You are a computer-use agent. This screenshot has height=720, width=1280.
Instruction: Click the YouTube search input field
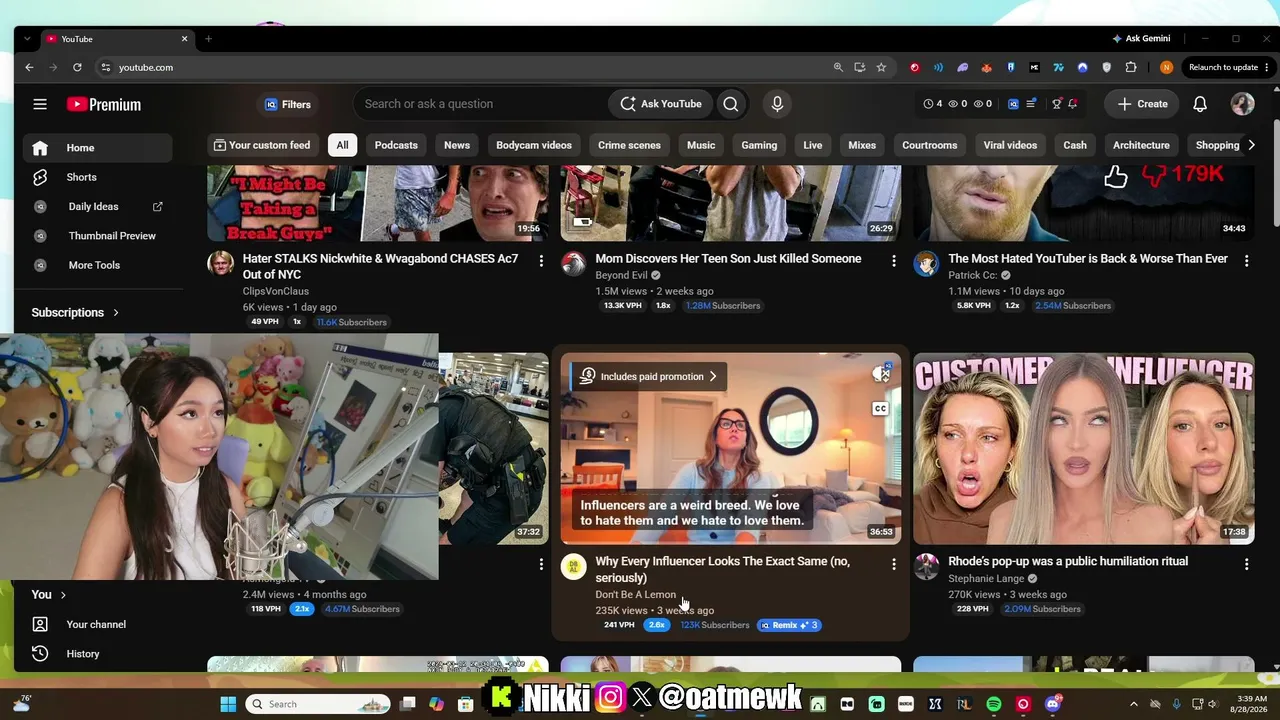[480, 104]
